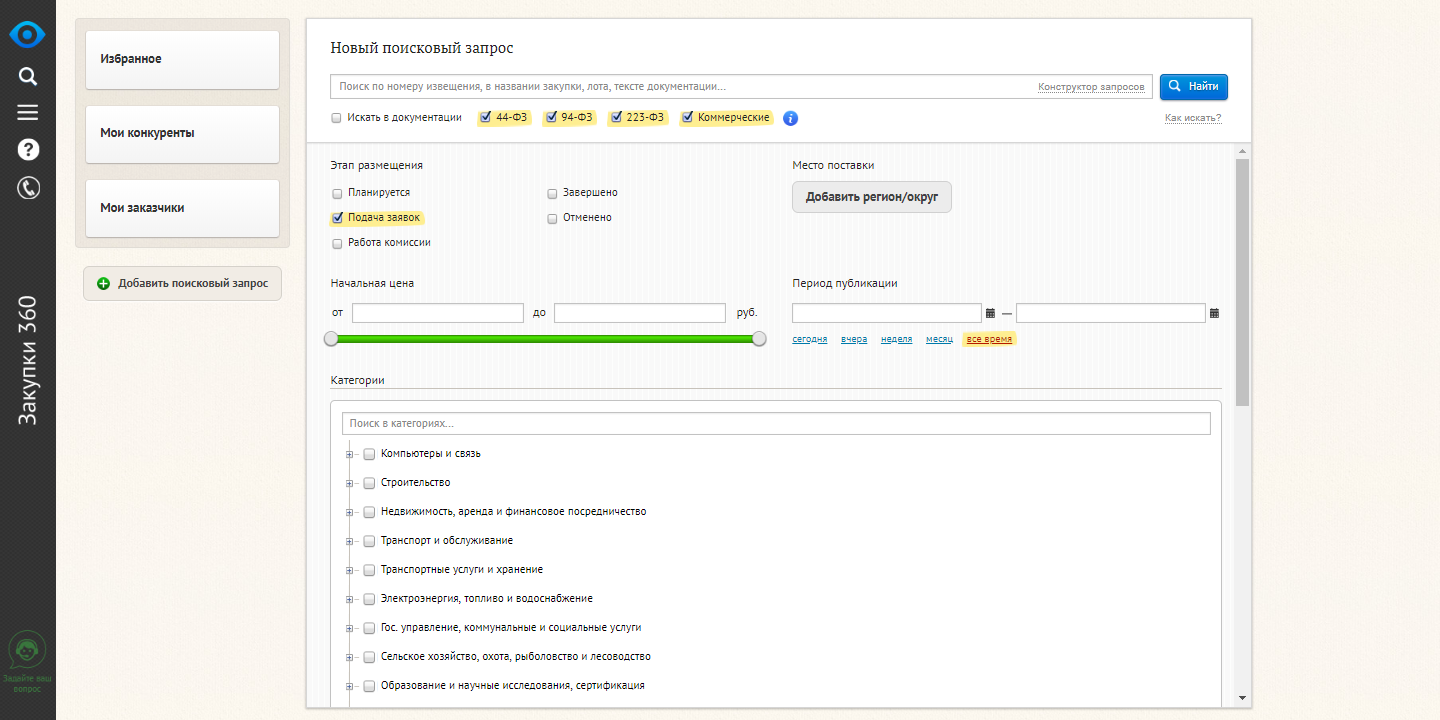Focus the publication start date field
Screen dimensions: 1440x720
[x=887, y=313]
